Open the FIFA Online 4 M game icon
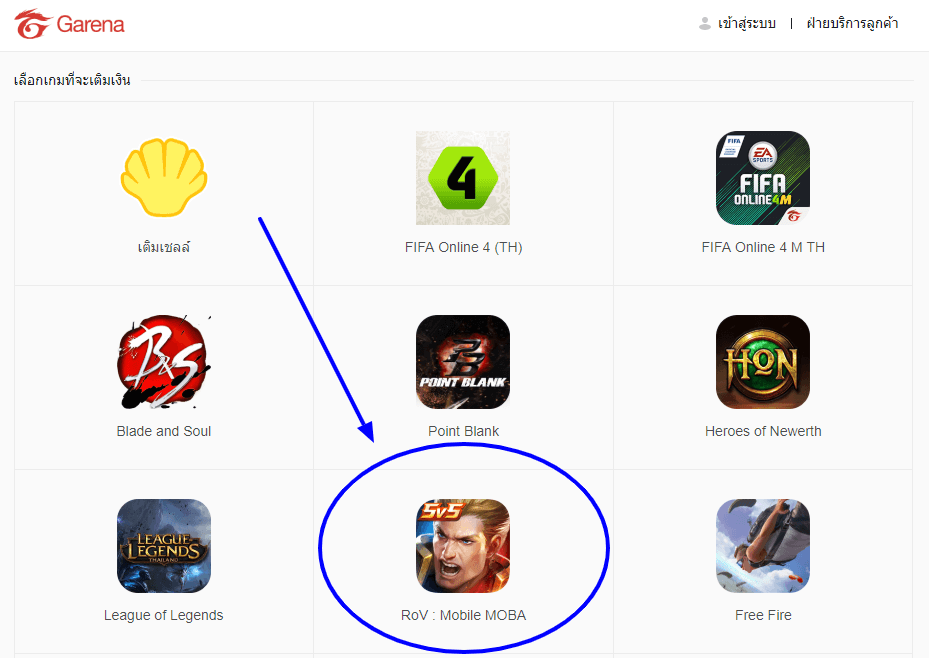 tap(763, 178)
